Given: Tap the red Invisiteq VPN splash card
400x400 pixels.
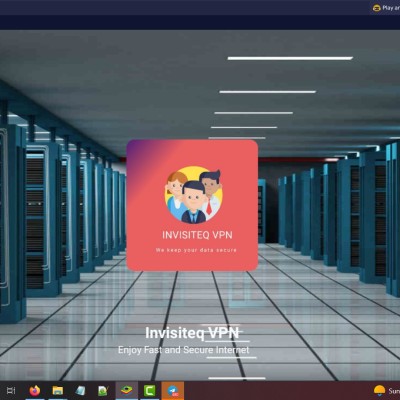Looking at the screenshot, I should click(192, 205).
